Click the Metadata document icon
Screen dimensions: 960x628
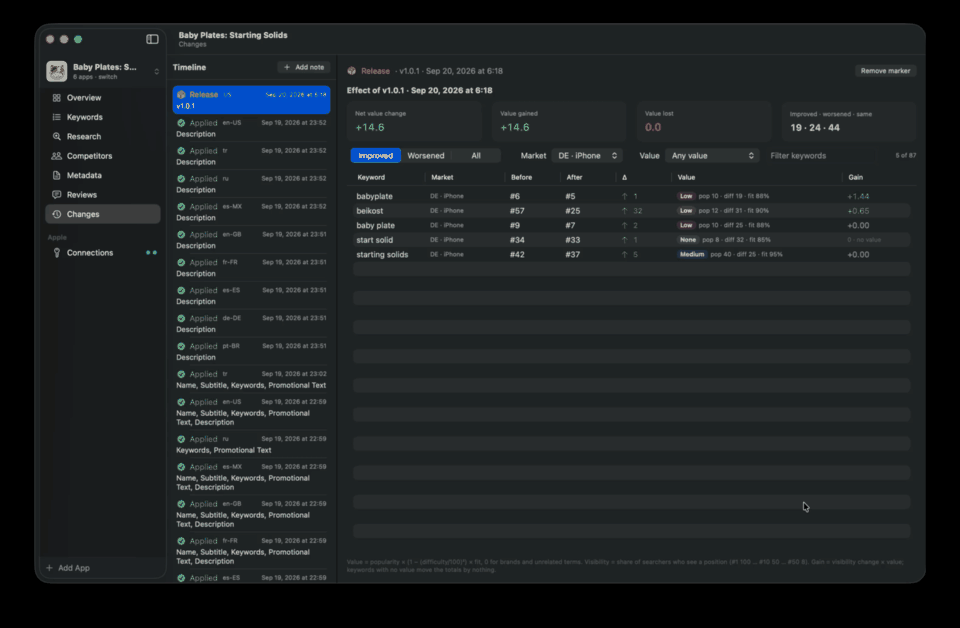tap(56, 175)
